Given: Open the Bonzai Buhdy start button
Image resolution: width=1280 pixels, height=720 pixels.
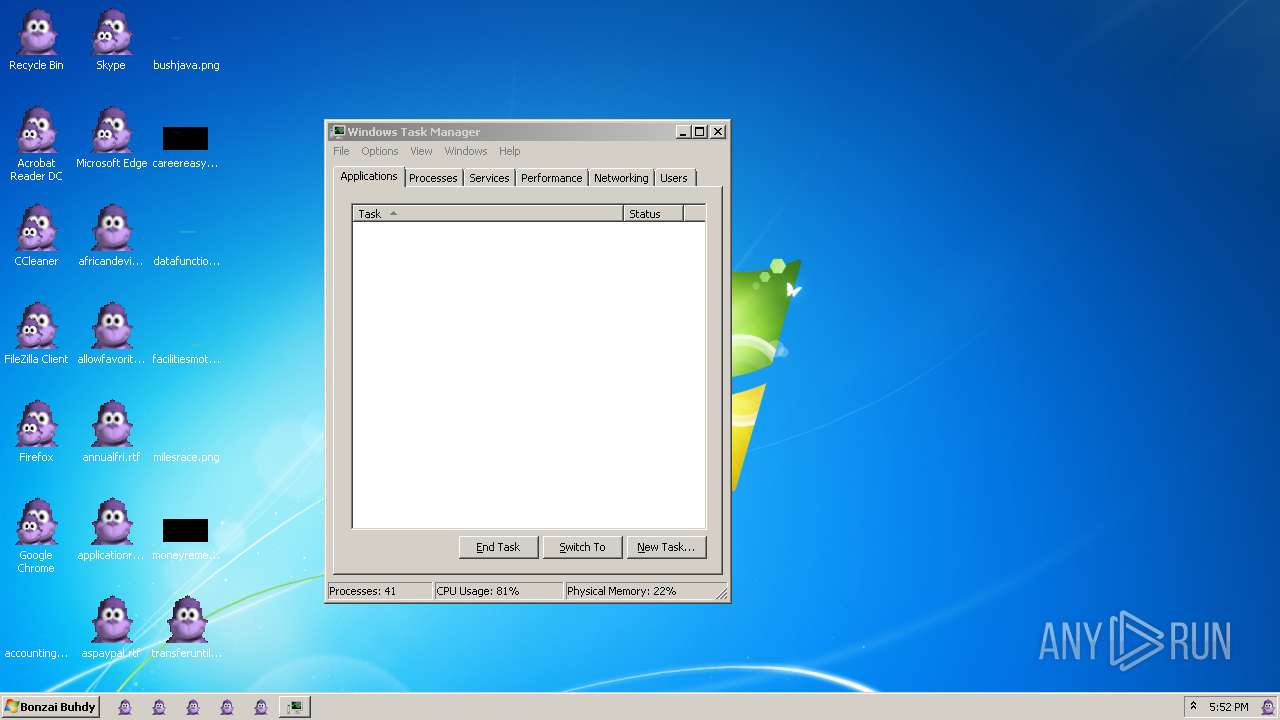Looking at the screenshot, I should 50,707.
